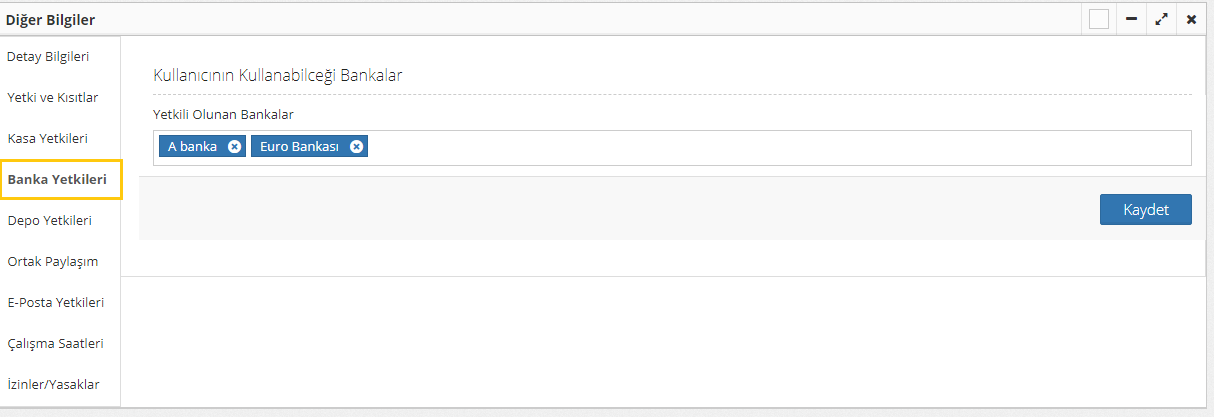1214x417 pixels.
Task: Click the Diğer Bilgiler window title
Action: 51,19
